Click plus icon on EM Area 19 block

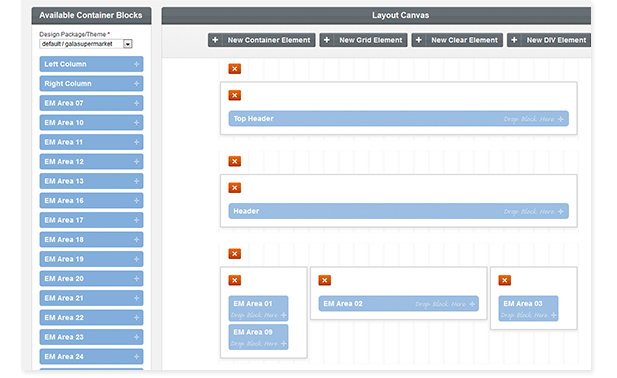pos(136,259)
